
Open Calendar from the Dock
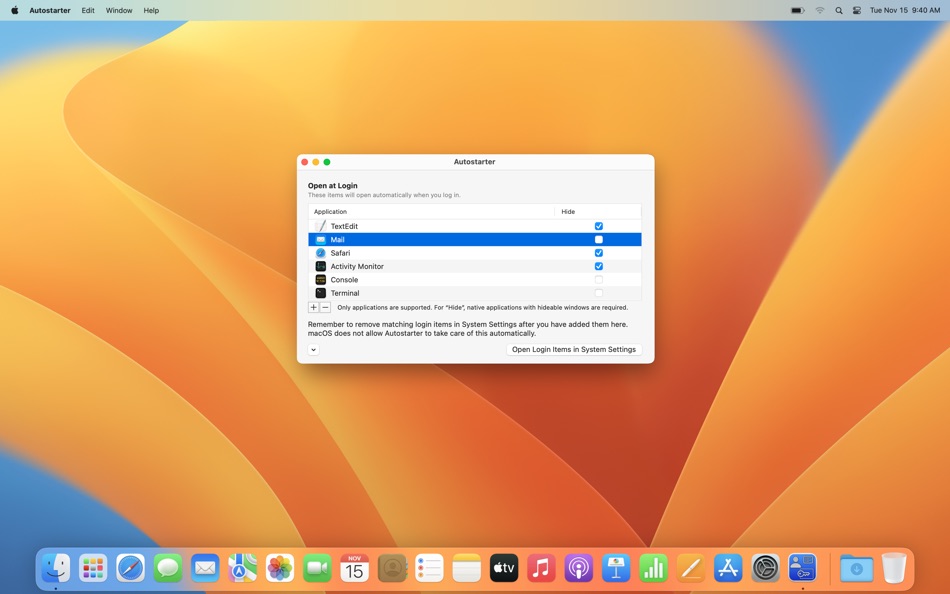(x=354, y=569)
